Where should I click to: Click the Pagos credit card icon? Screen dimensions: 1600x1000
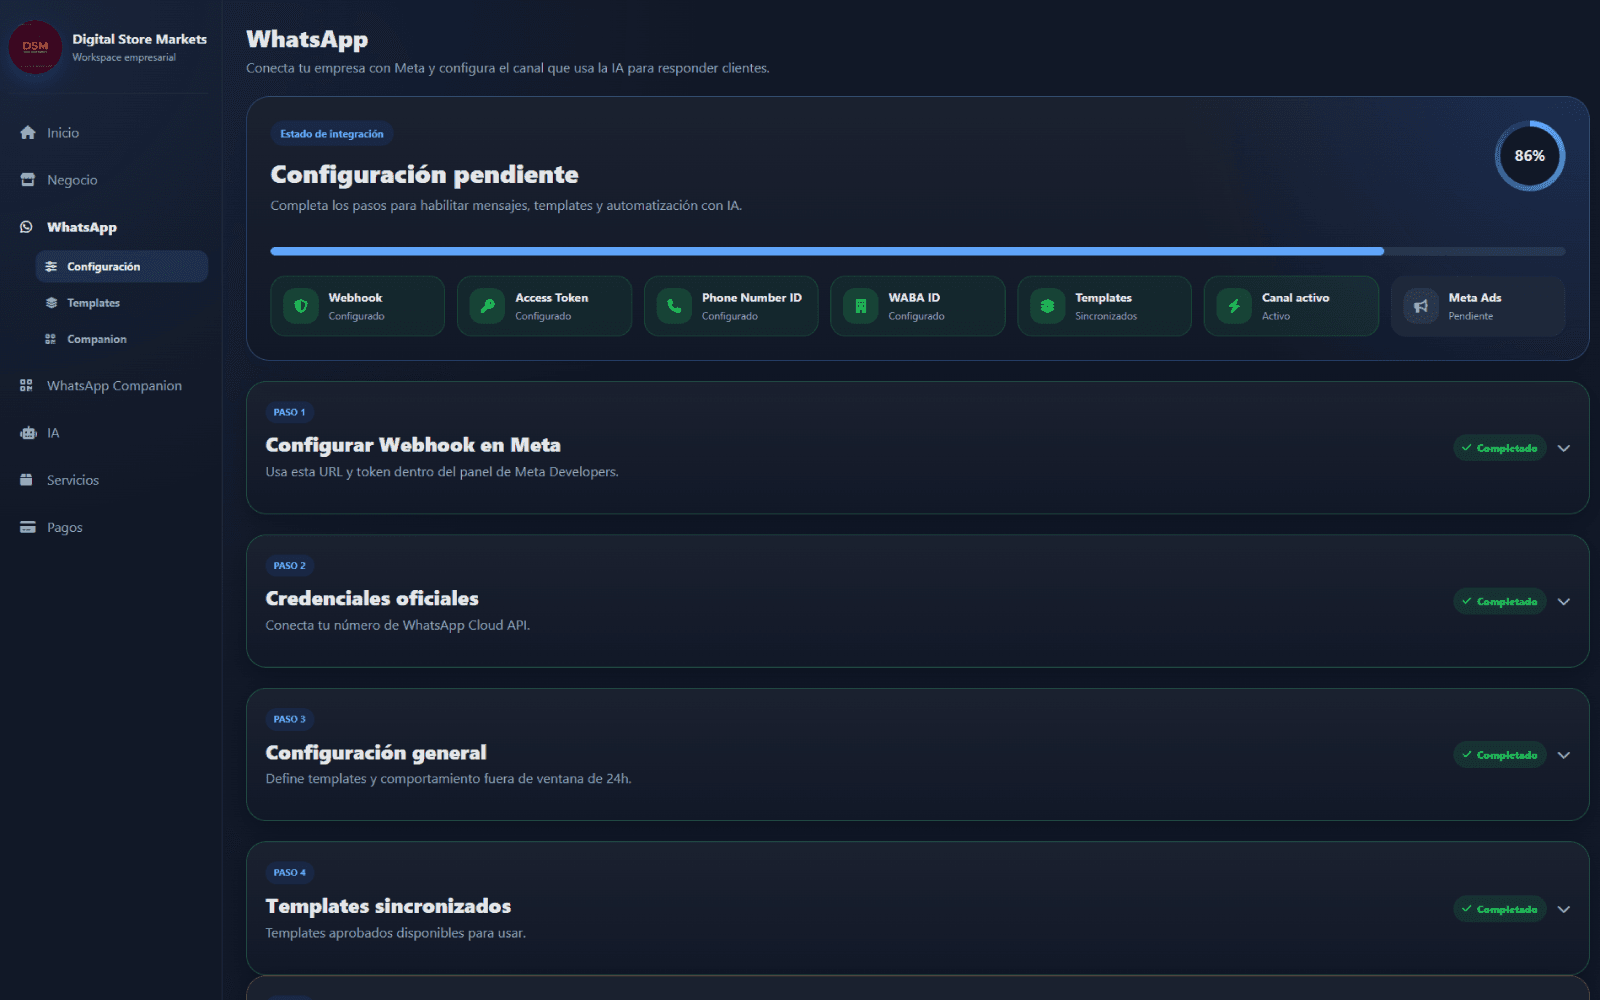pos(27,527)
